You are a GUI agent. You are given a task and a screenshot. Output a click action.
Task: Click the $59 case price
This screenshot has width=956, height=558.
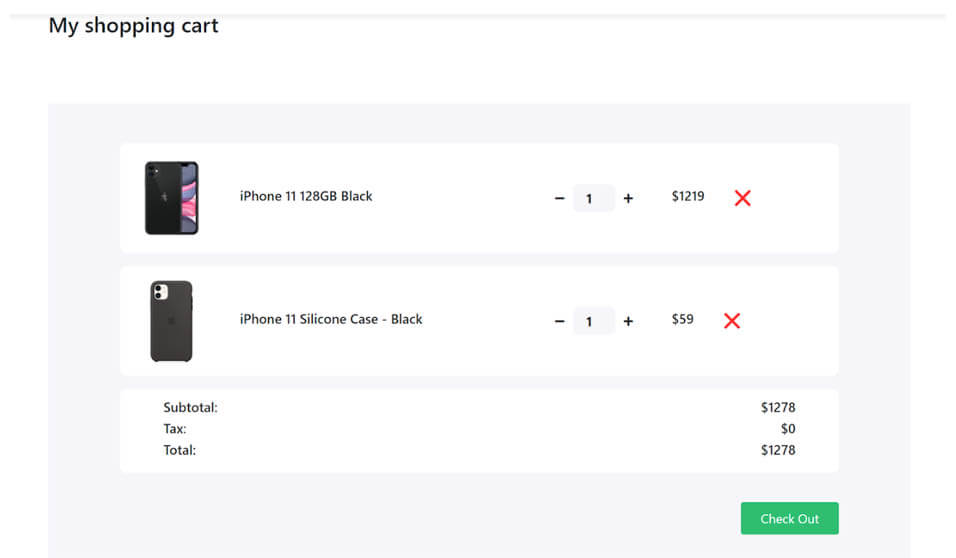[683, 319]
